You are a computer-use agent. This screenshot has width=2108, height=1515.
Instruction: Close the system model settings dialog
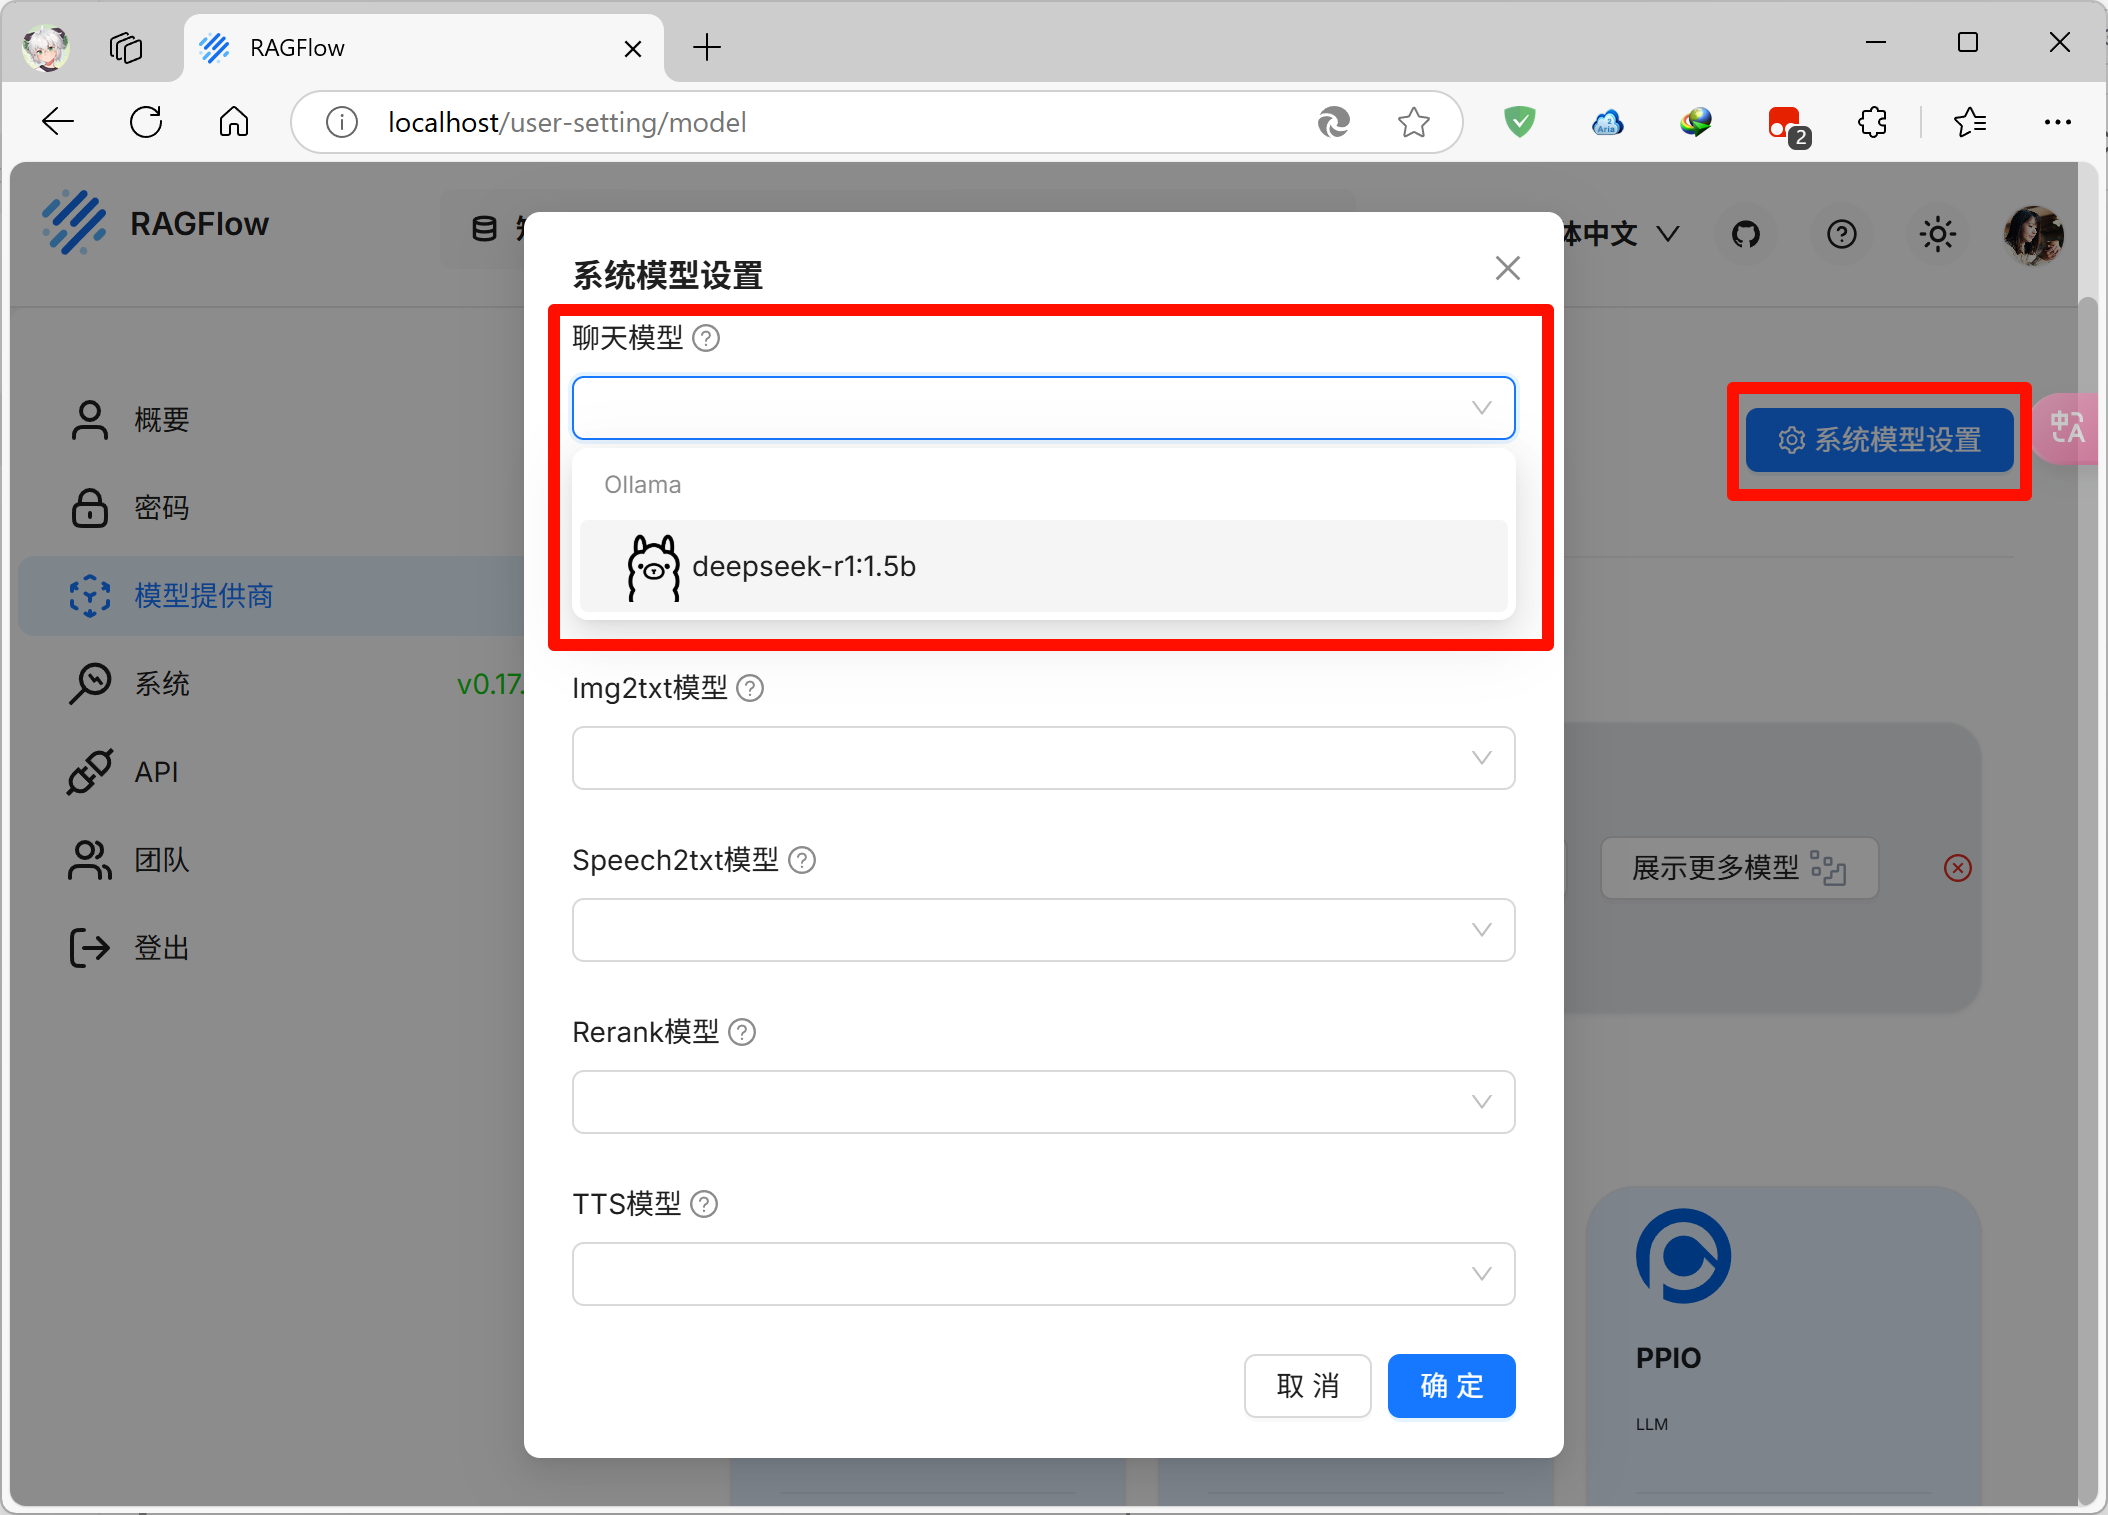click(1507, 268)
